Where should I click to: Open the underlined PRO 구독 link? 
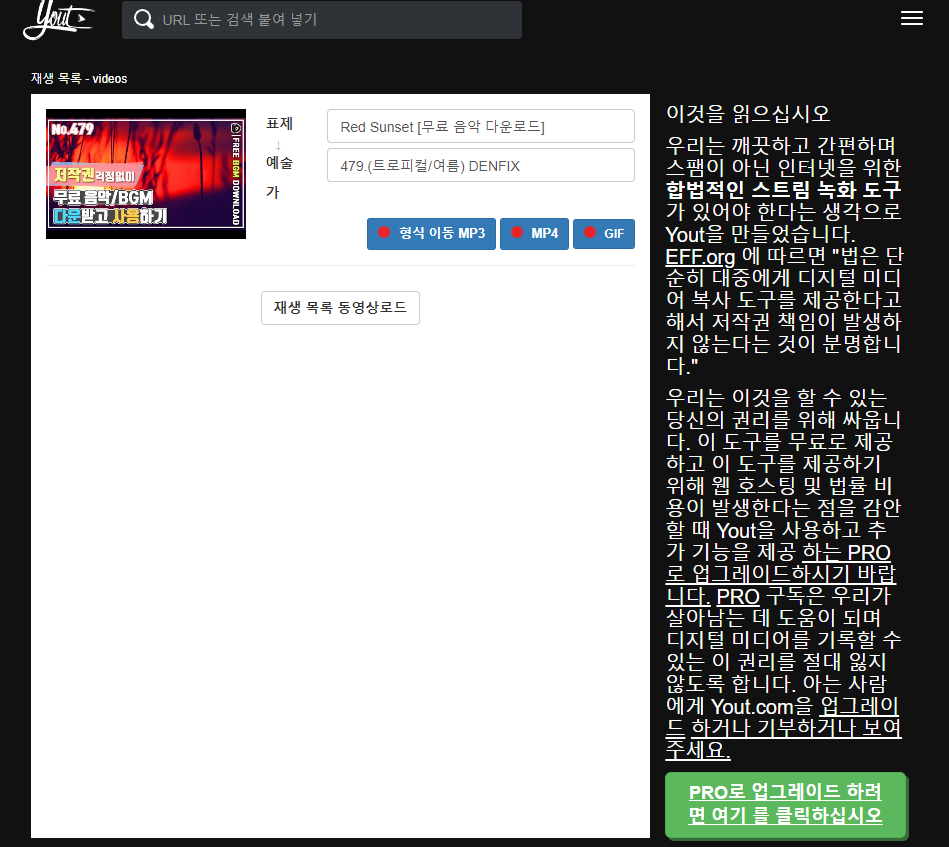point(738,596)
